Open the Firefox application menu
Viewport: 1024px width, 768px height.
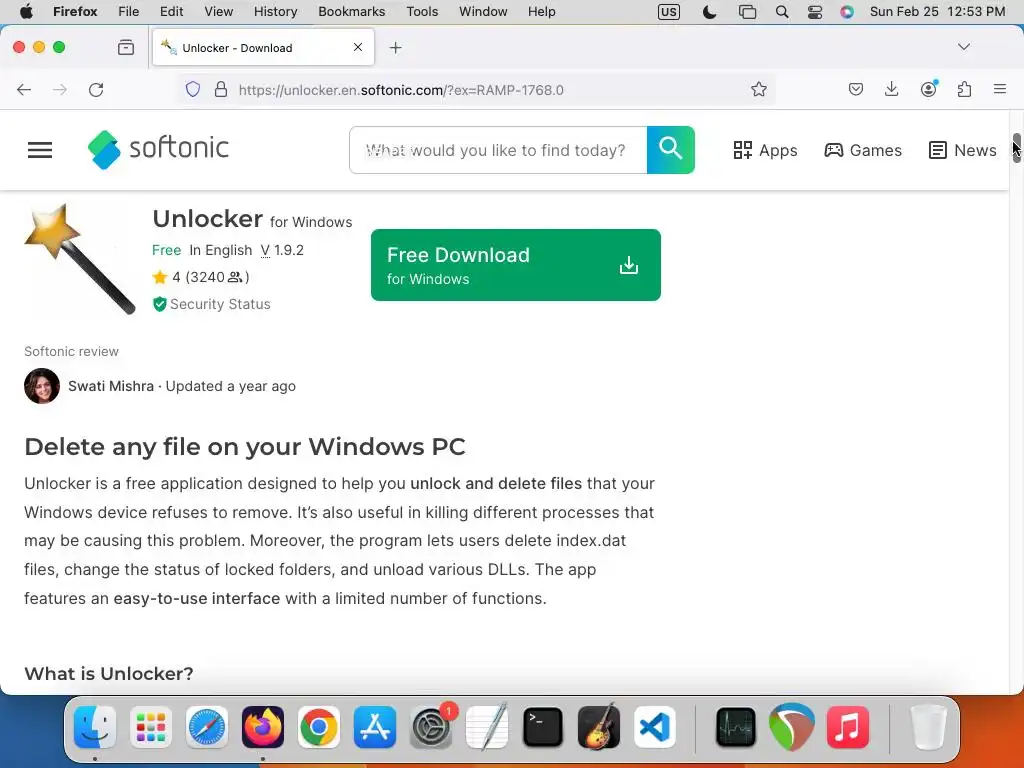tap(1000, 89)
